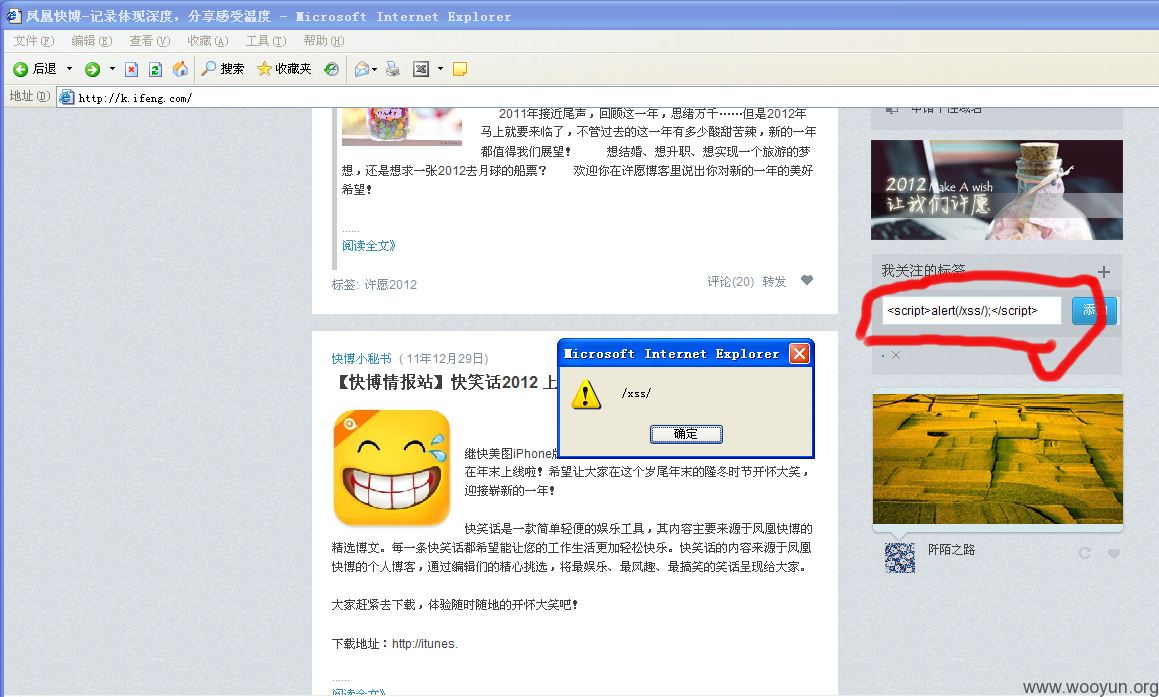Click the heart icon beside 阡陌之路
1159x697 pixels.
[1114, 553]
